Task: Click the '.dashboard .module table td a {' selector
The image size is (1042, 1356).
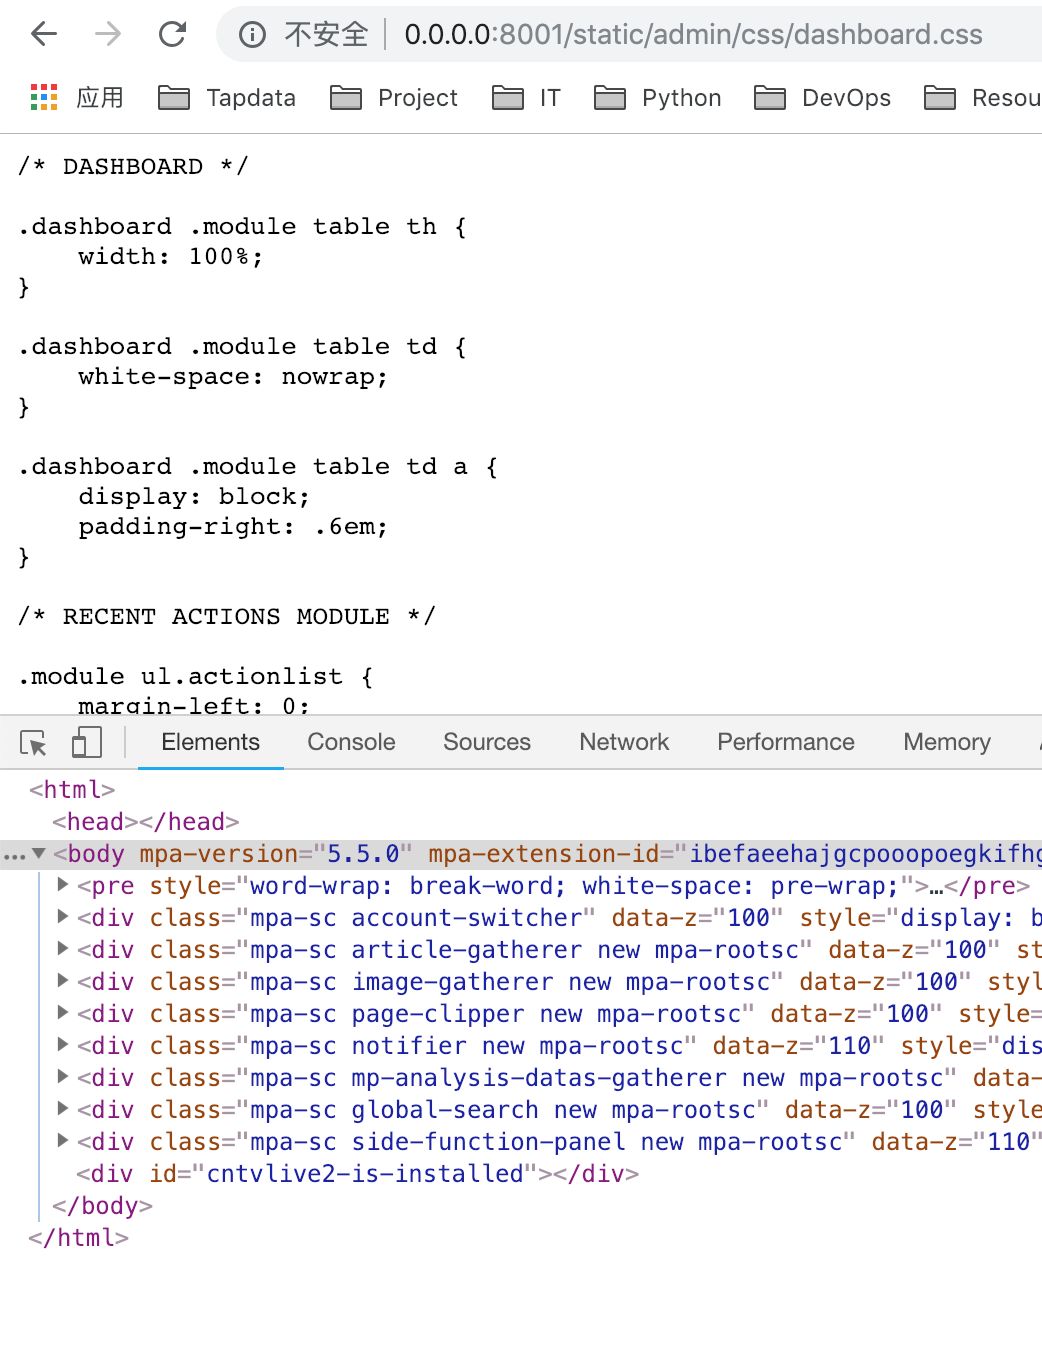Action: click(257, 466)
